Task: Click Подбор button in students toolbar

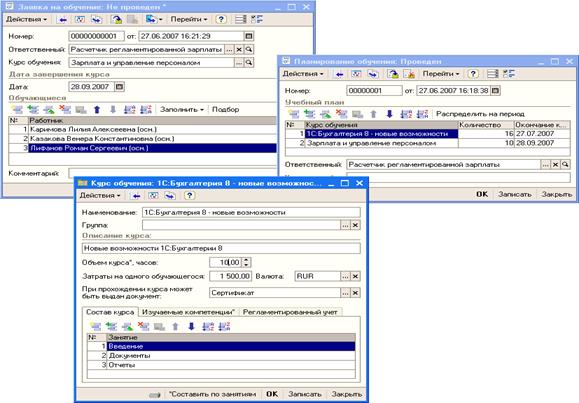Action: point(225,110)
